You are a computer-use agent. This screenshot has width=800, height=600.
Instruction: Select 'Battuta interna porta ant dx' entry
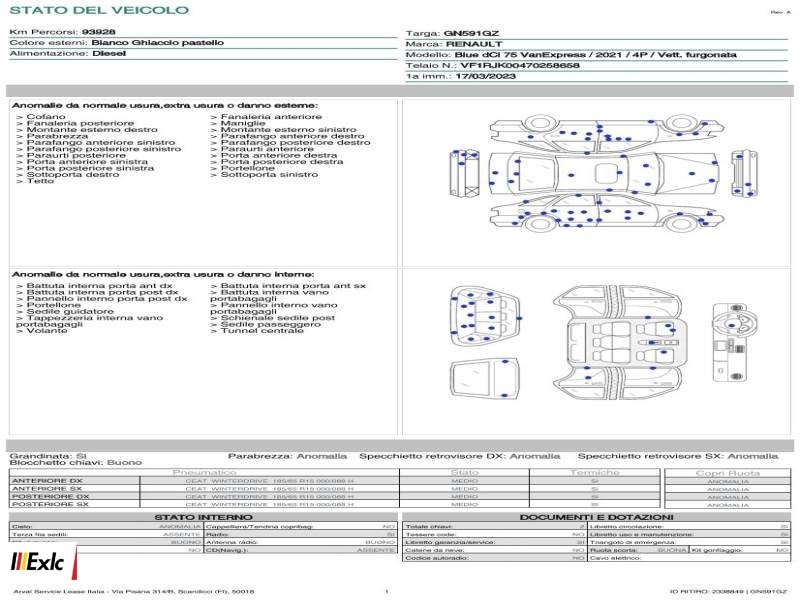pyautogui.click(x=99, y=286)
